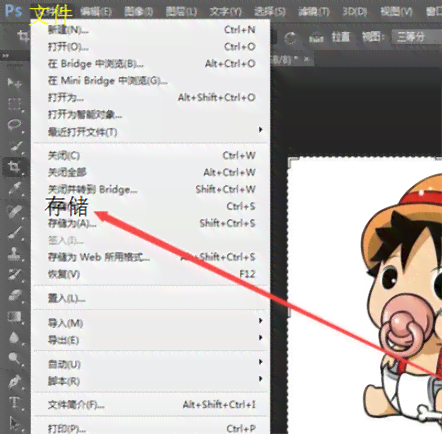Screen dimensions: 442x434
Task: Choose 恢复(V) menu item
Action: [x=151, y=274]
